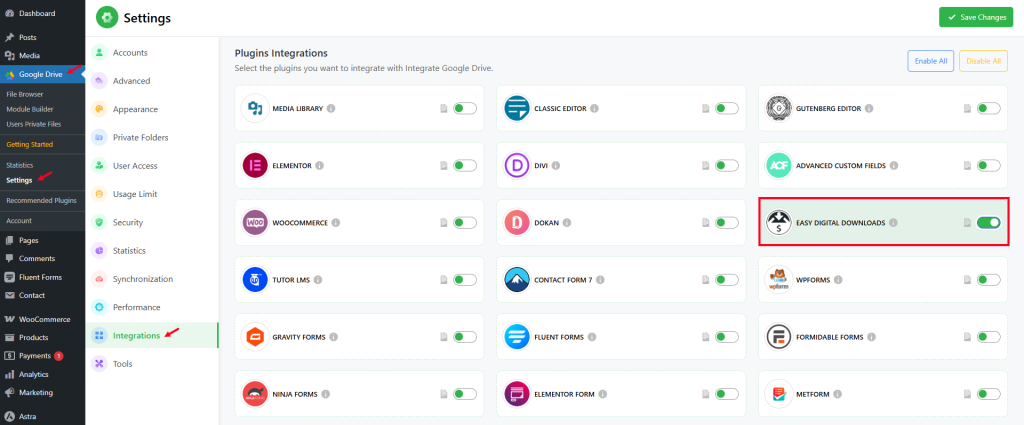
Task: Toggle Classic Editor integration switch
Action: pos(727,108)
